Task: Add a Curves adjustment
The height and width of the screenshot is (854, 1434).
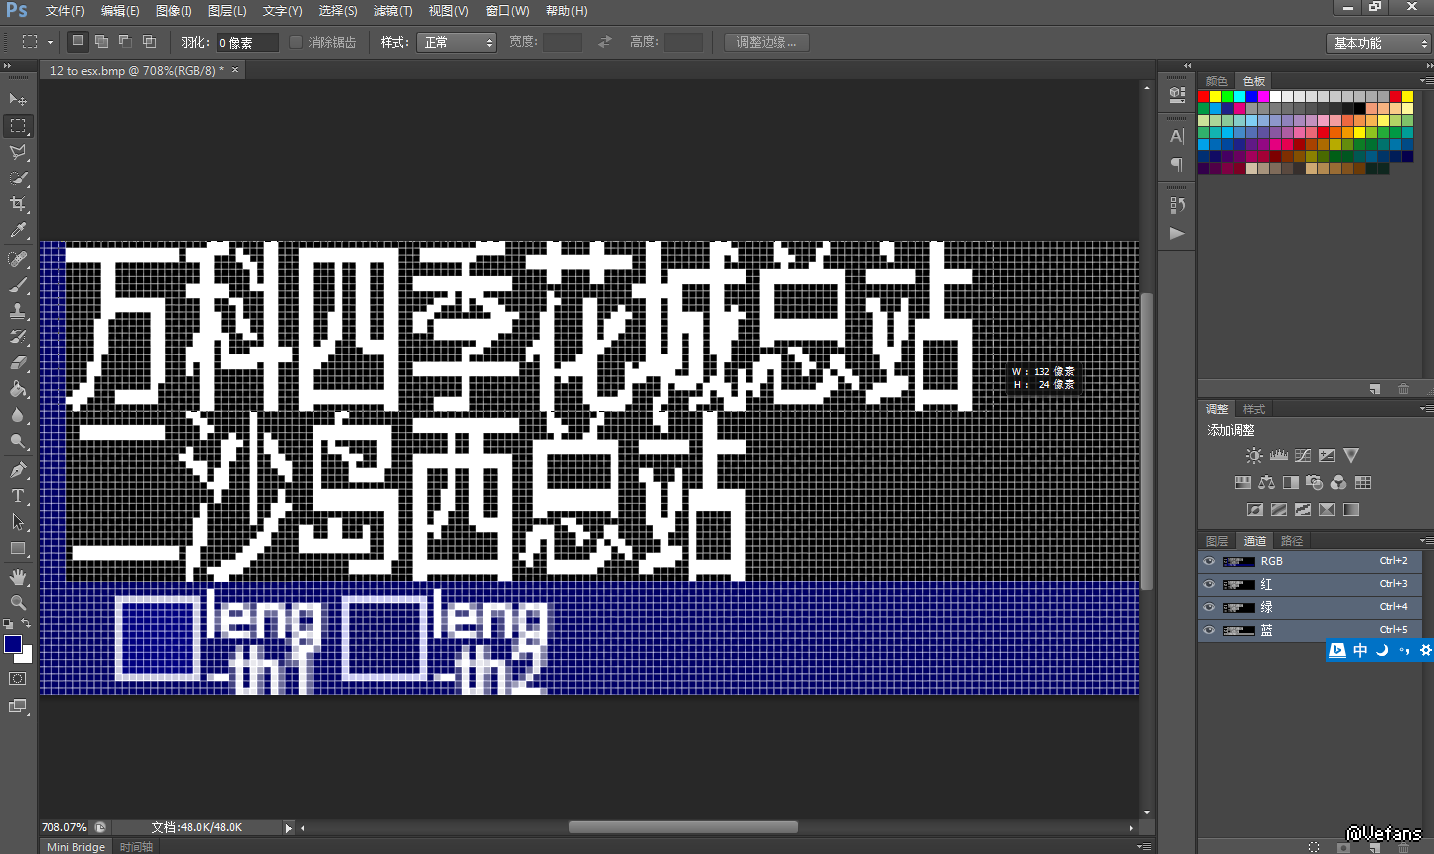Action: [x=1303, y=456]
